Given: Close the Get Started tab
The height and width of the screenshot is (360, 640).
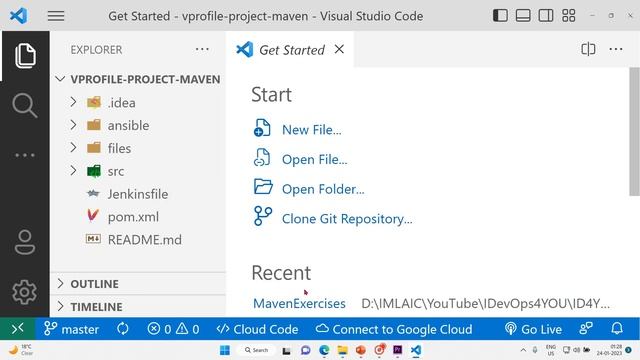Looking at the screenshot, I should click(x=339, y=49).
